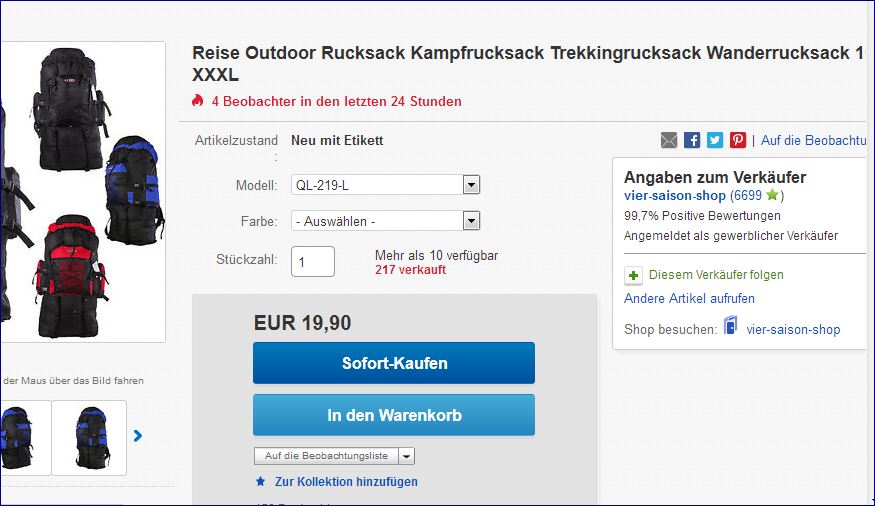Click the shop door icon
The width and height of the screenshot is (875, 506).
[730, 325]
